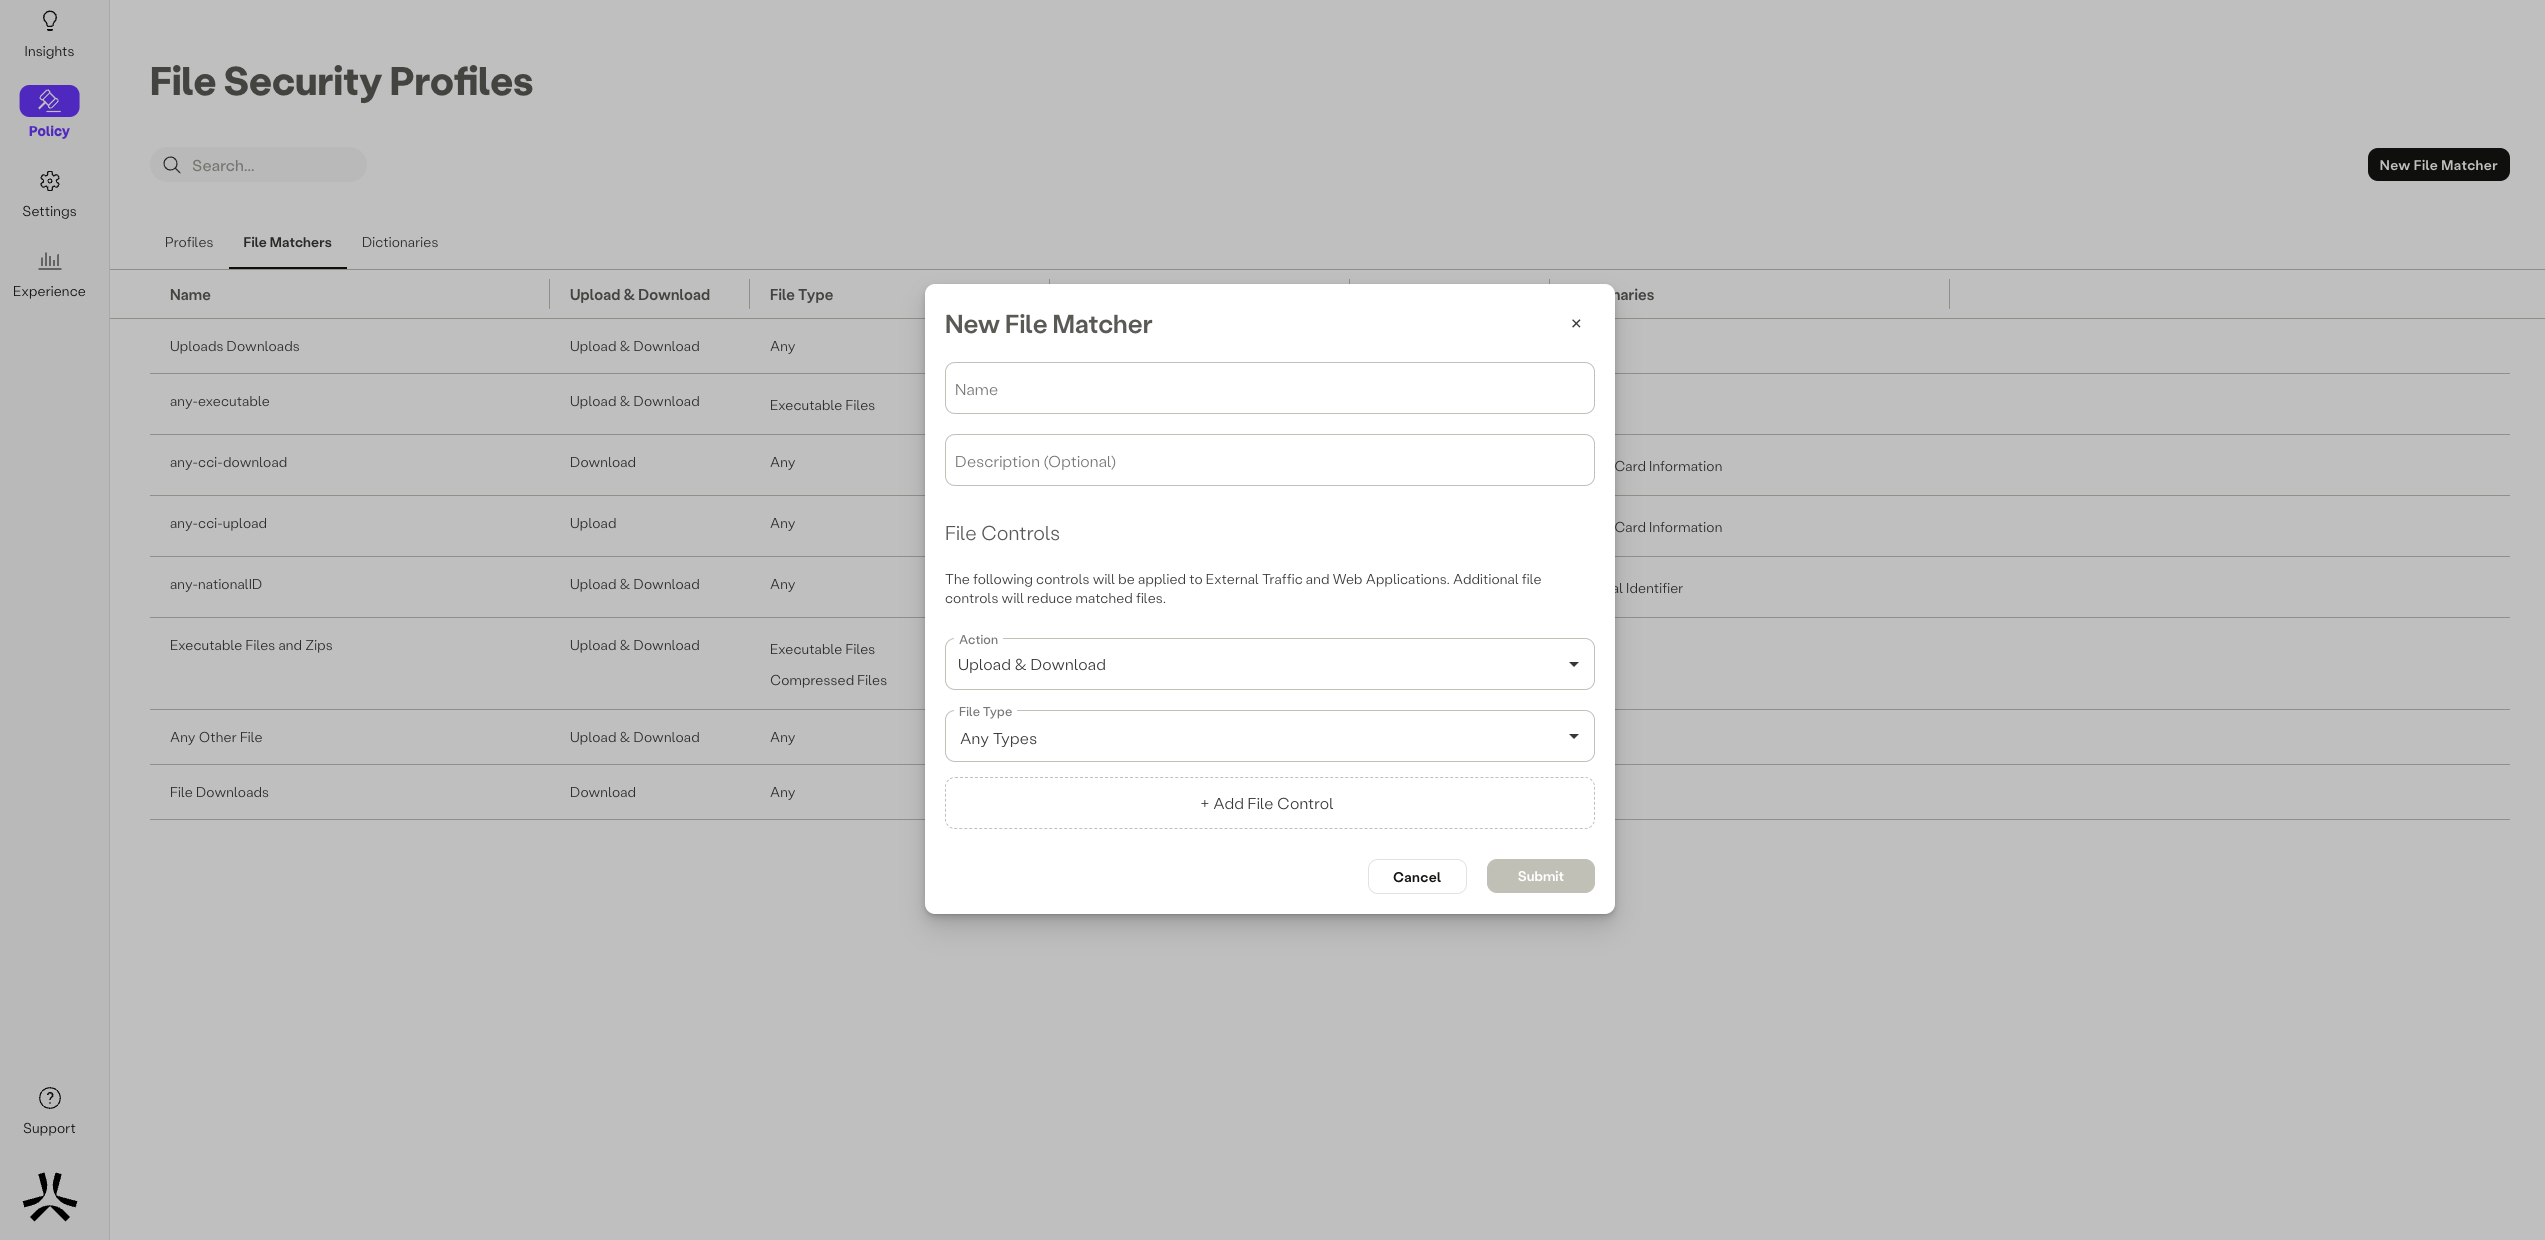2545x1240 pixels.
Task: Focus the Description (Optional) field
Action: tap(1269, 461)
